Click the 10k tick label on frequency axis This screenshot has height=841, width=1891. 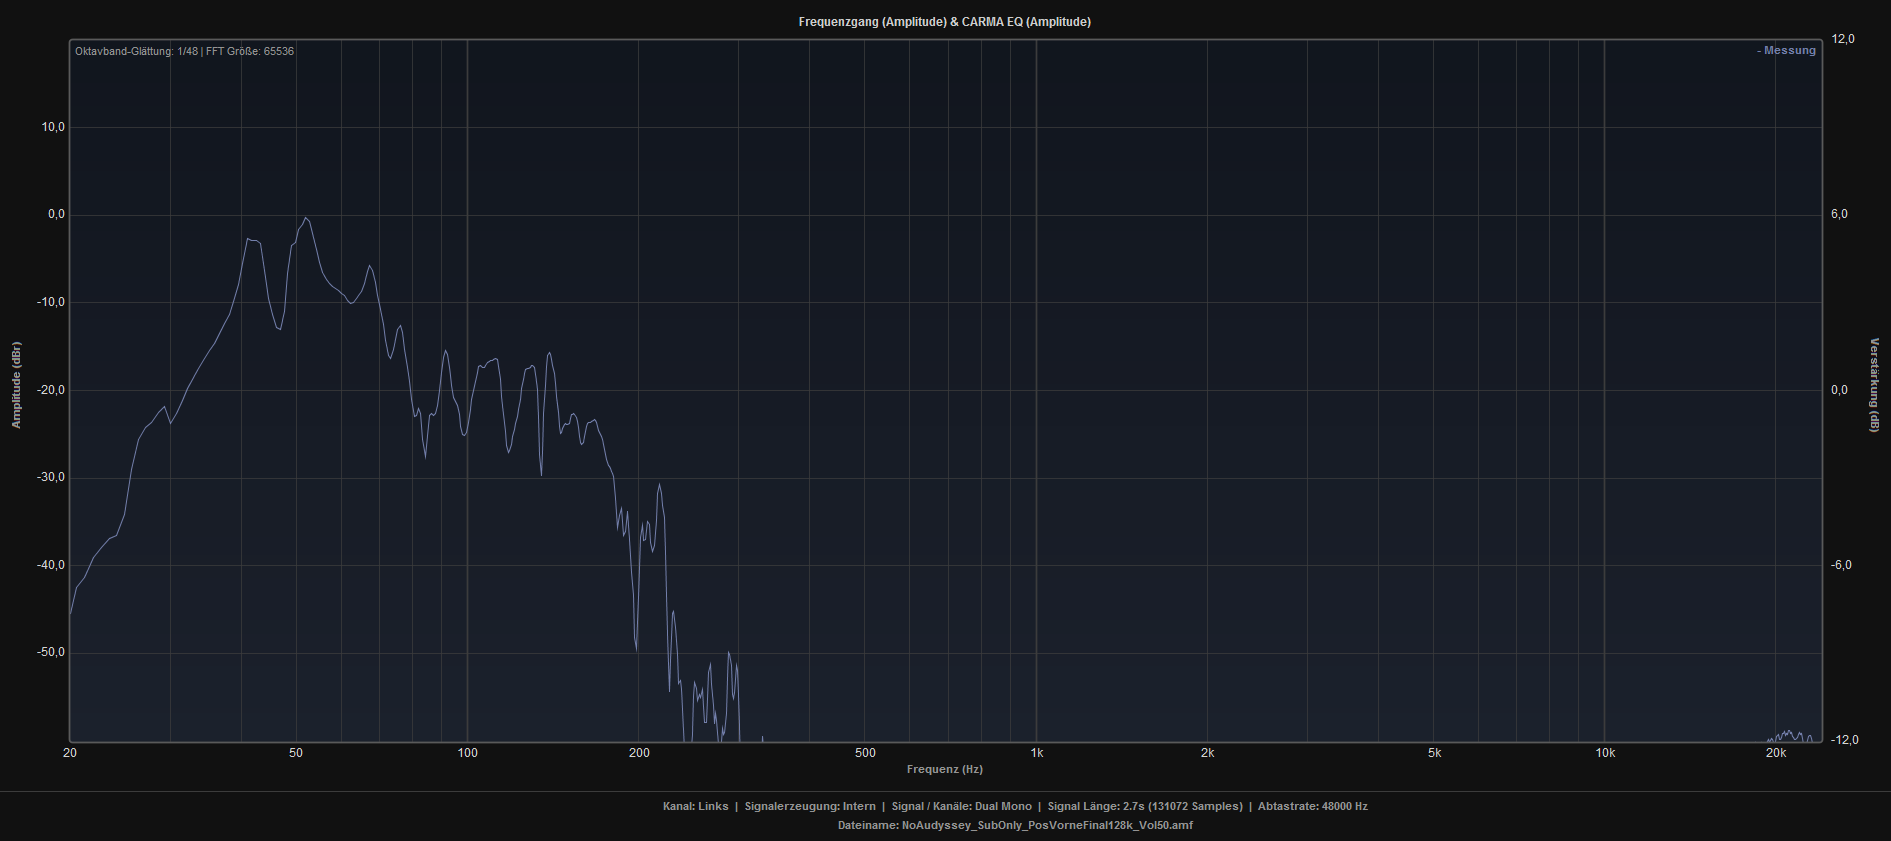[1605, 753]
